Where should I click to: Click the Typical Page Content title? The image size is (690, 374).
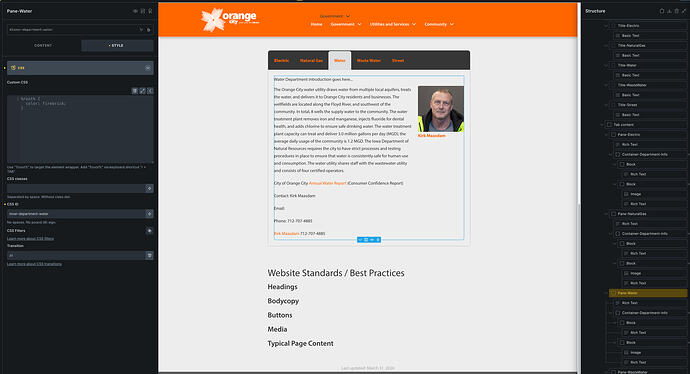[x=301, y=343]
